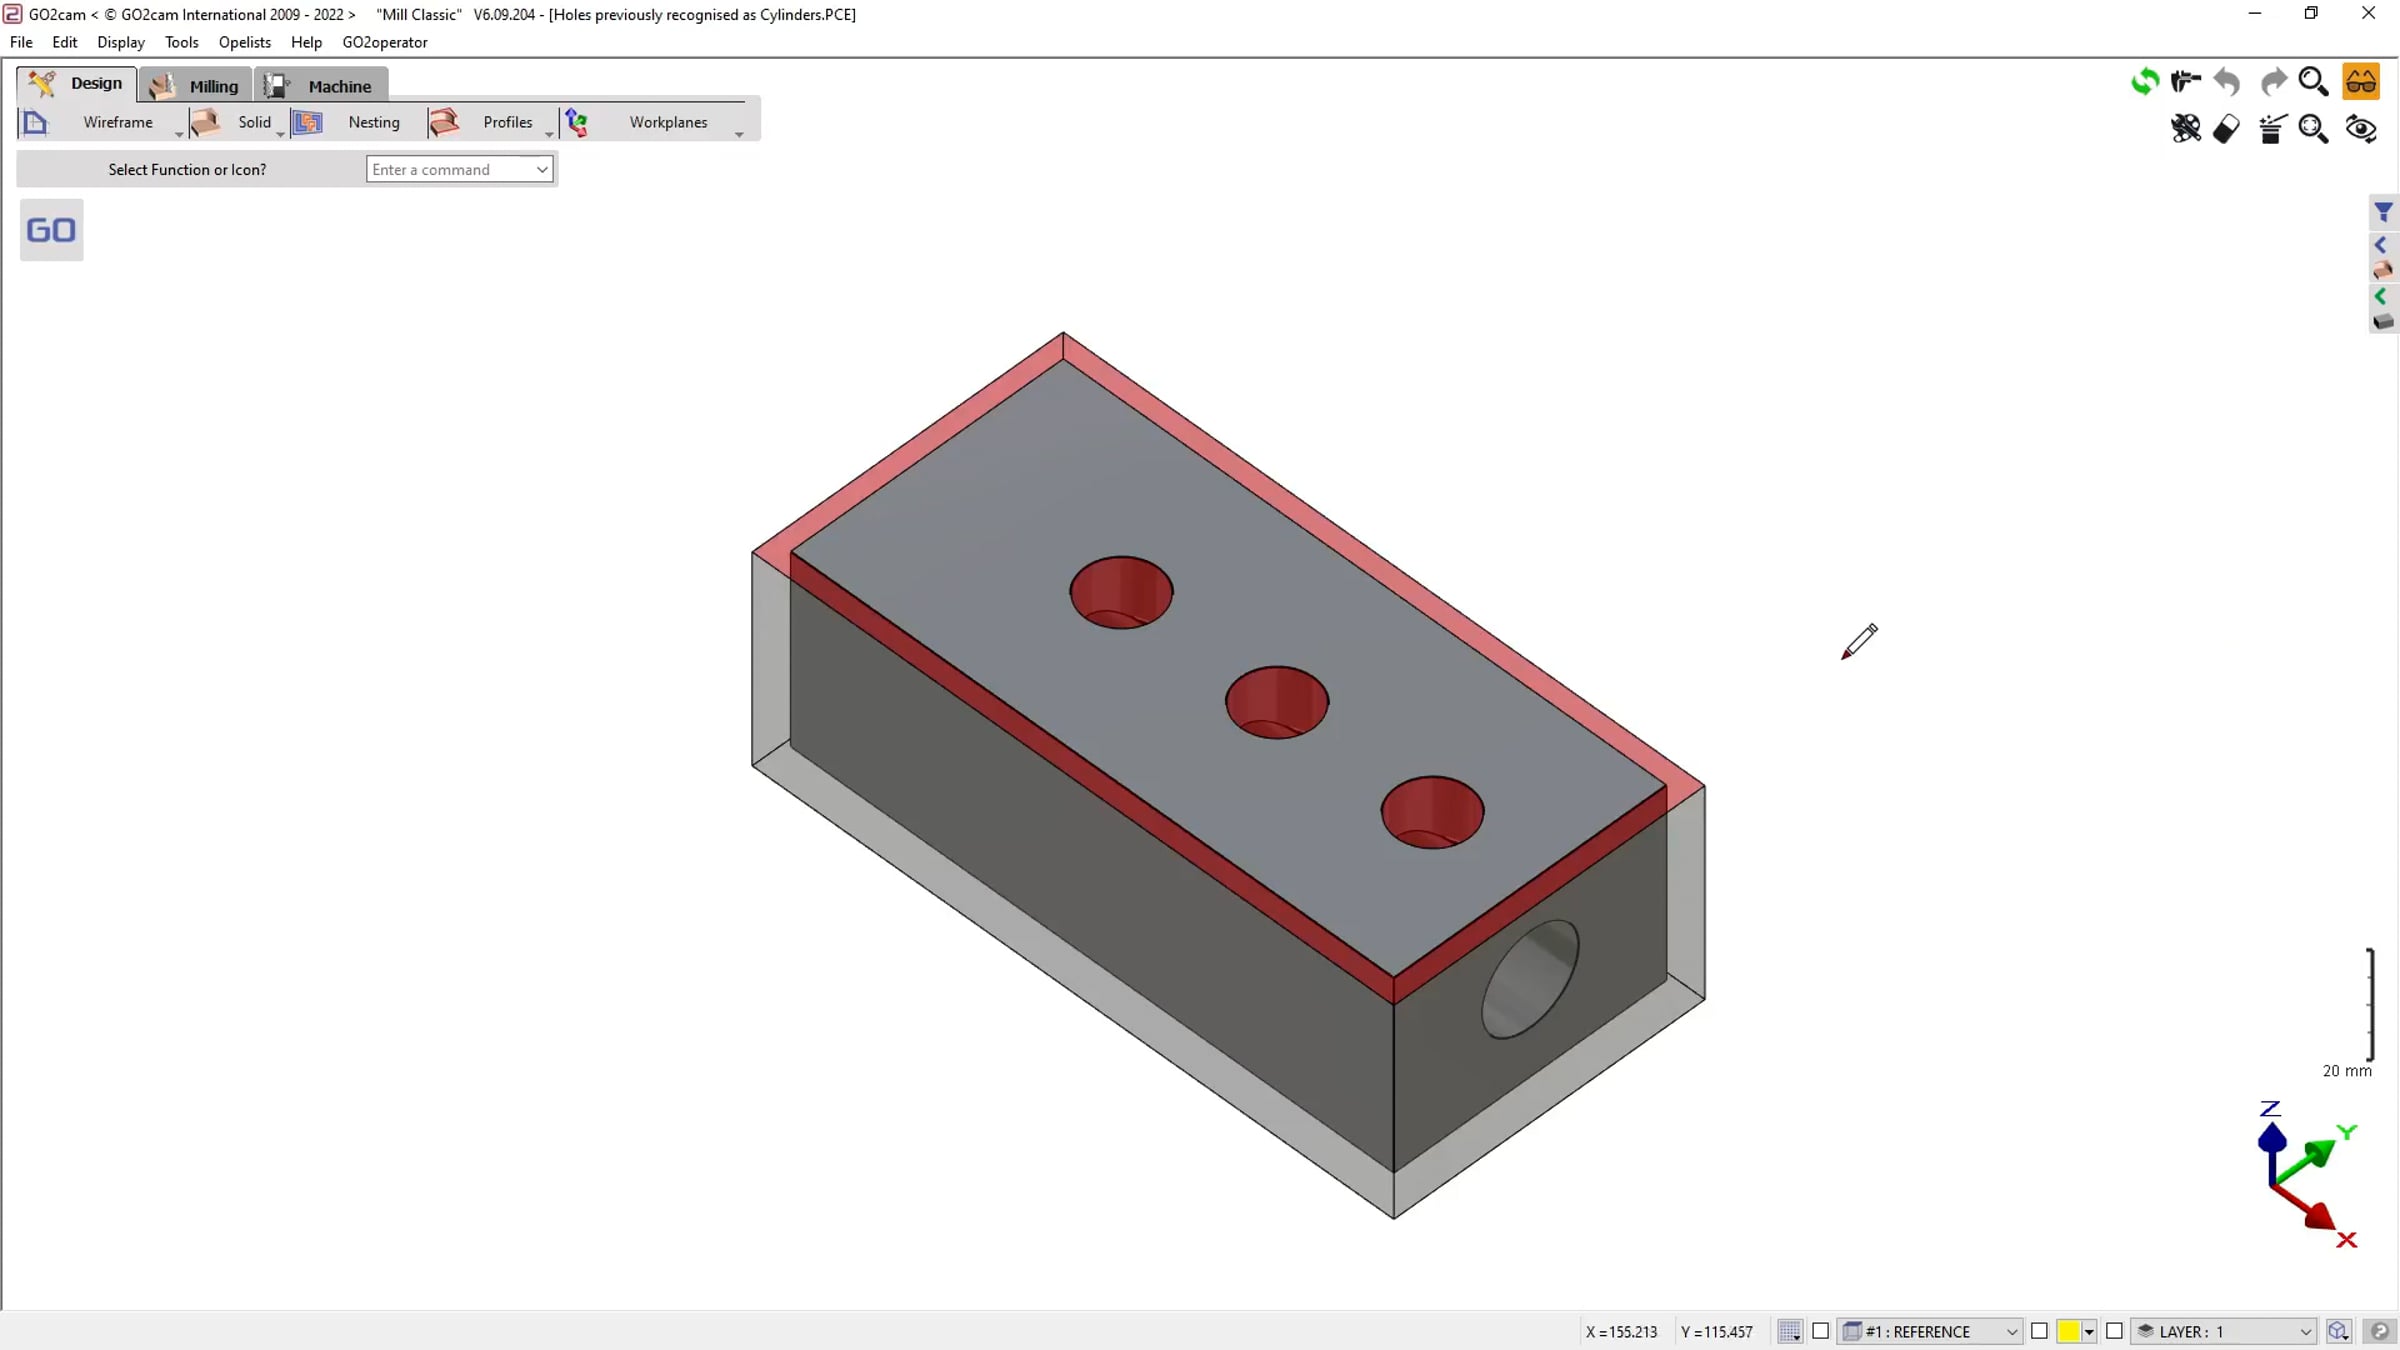Expand the Solid dropdown arrow
The height and width of the screenshot is (1350, 2400).
[x=280, y=134]
